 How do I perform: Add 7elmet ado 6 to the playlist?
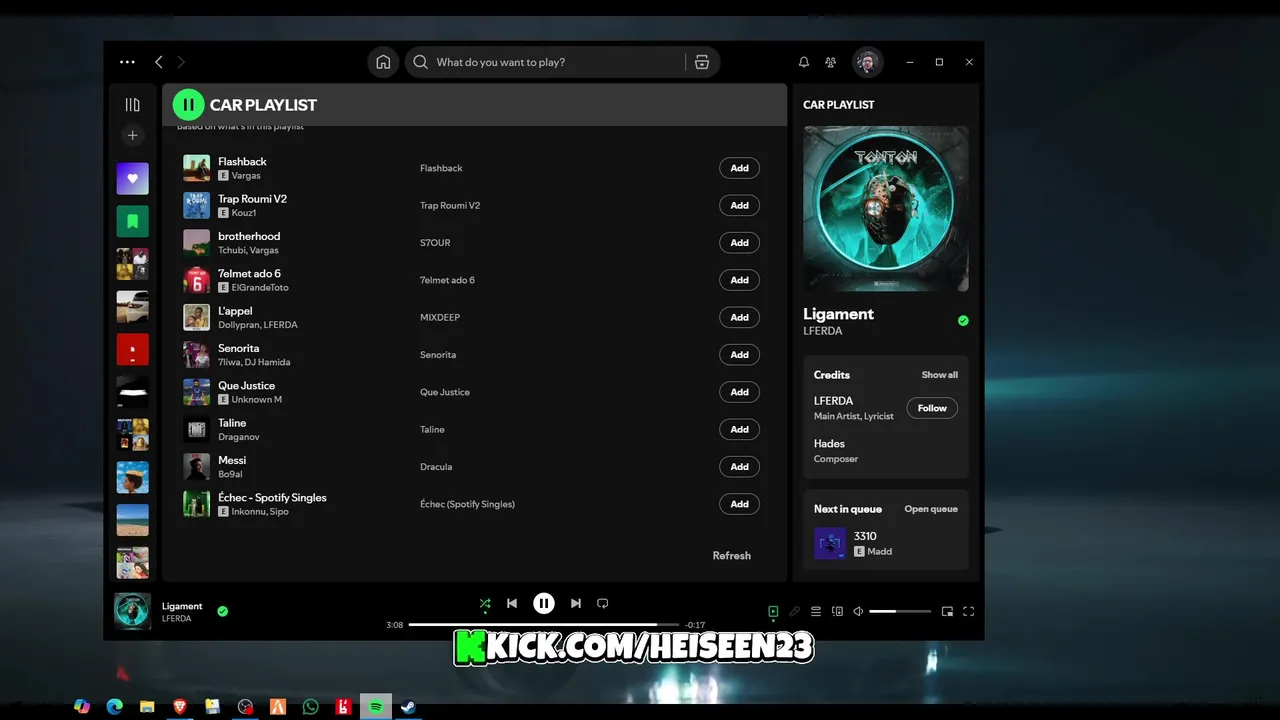pyautogui.click(x=739, y=280)
